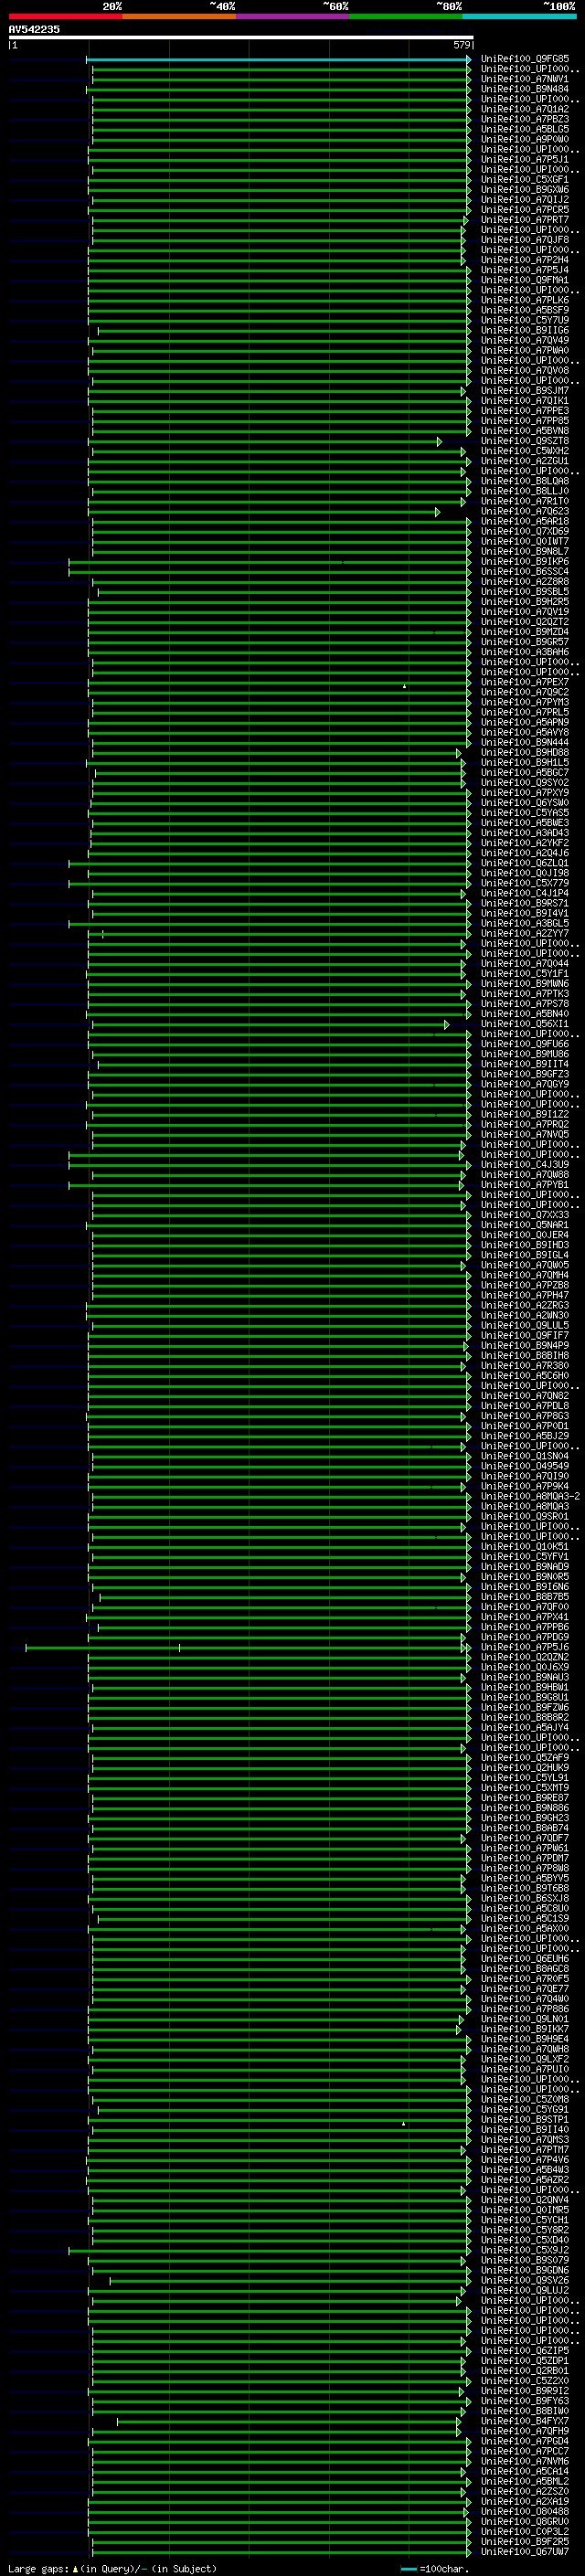Click hit UniRef100_B9GFZ3
This screenshot has width=585, height=2576.
[x=525, y=1074]
